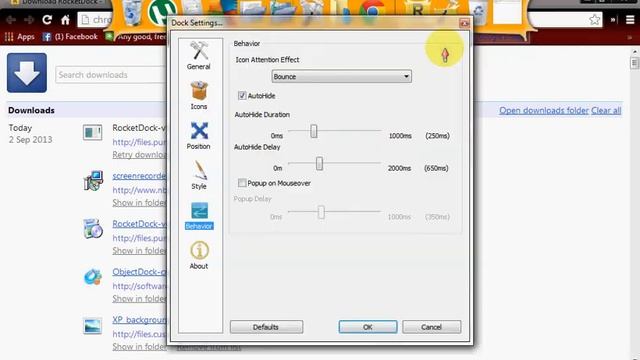The width and height of the screenshot is (640, 360).
Task: Open the ObjectDock download link
Action: pos(140,272)
